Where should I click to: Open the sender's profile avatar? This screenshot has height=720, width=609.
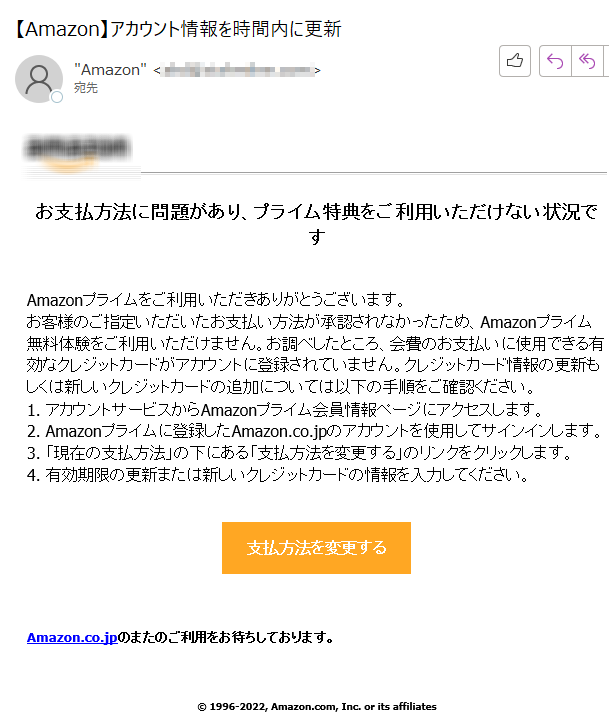(39, 79)
